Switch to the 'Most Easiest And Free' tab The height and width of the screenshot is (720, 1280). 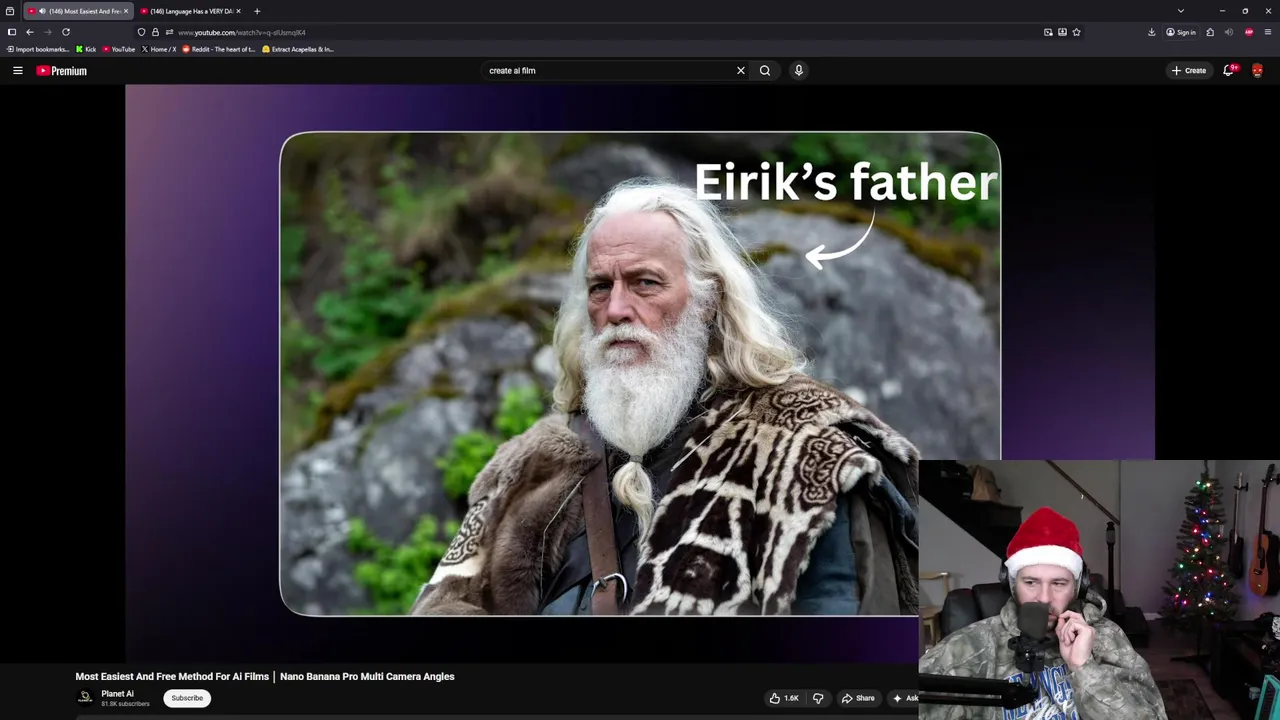tap(78, 11)
